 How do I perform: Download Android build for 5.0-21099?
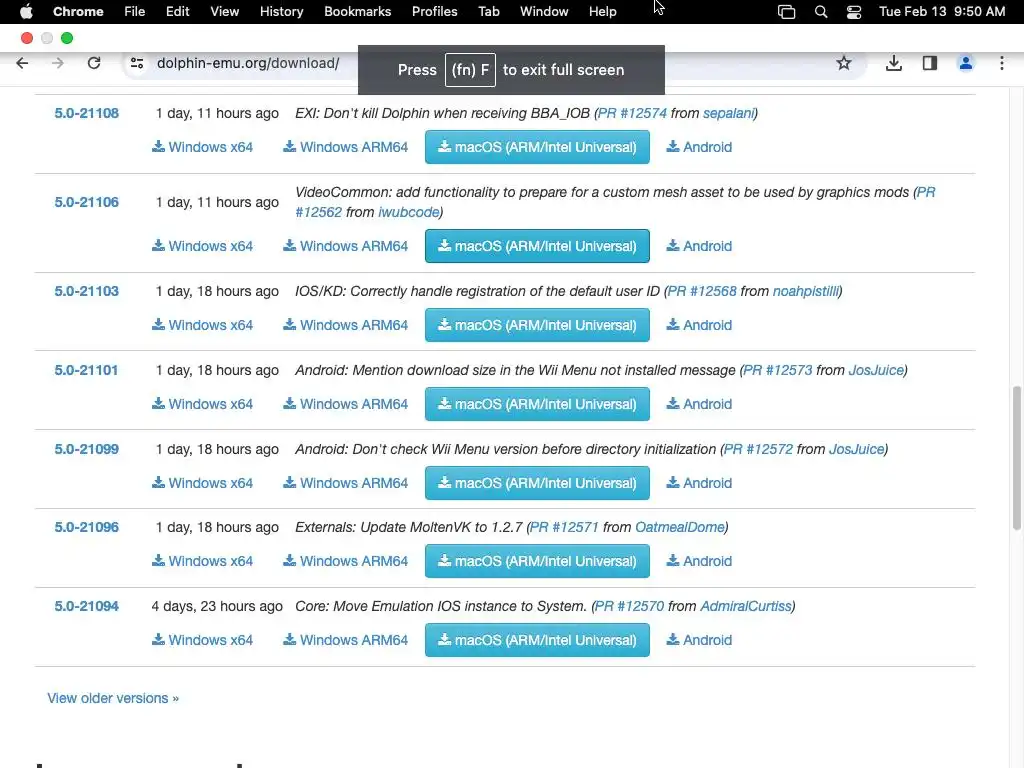(699, 483)
